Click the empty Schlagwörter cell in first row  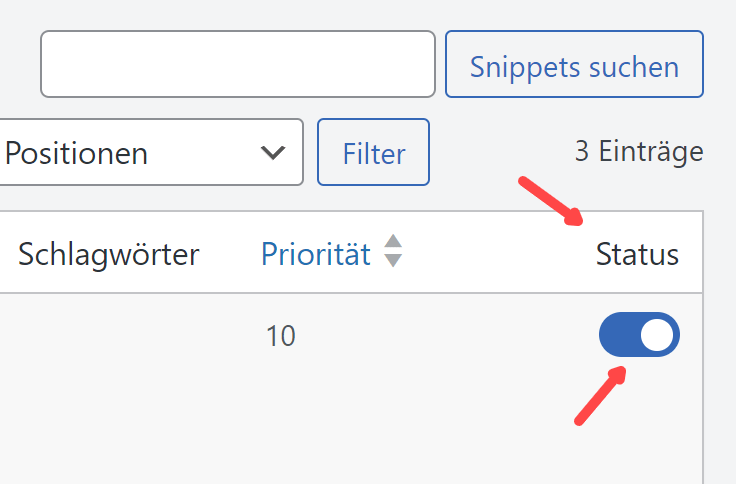[x=109, y=336]
